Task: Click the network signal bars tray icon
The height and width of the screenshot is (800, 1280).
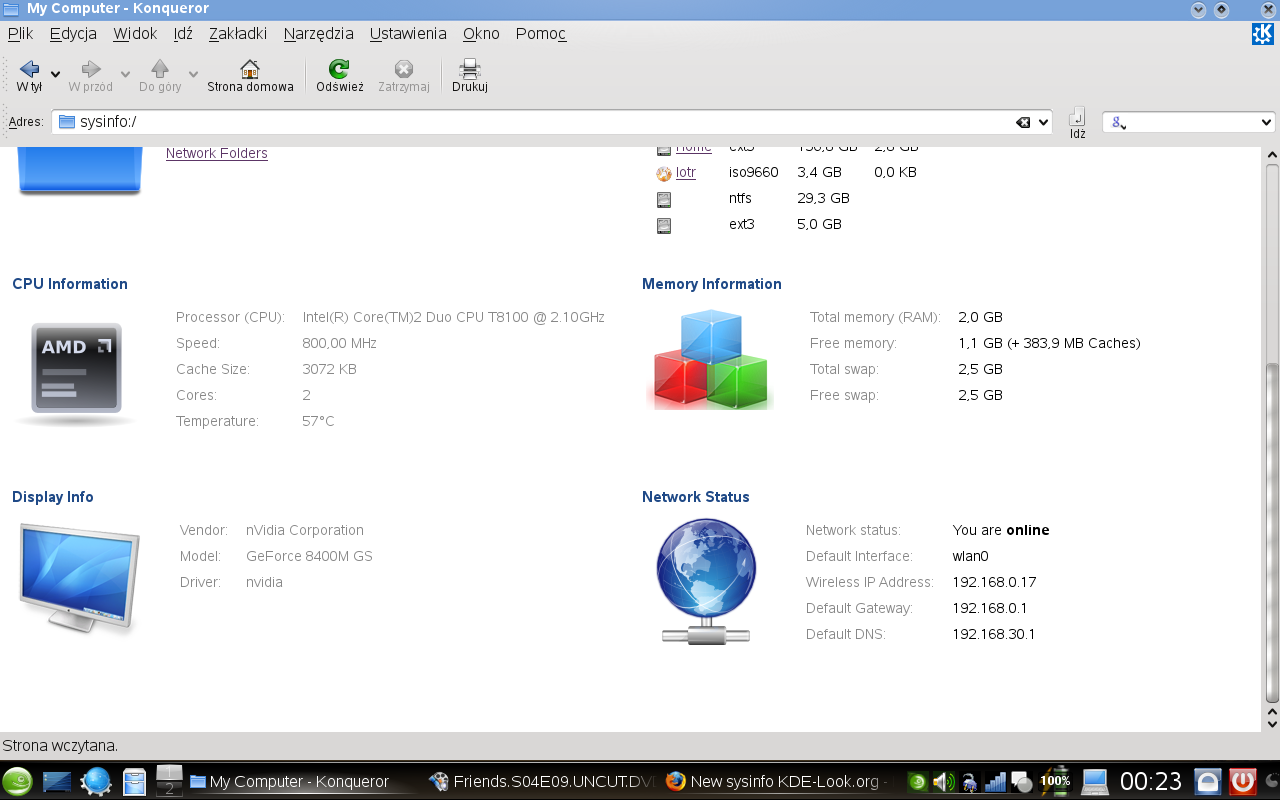Action: [995, 782]
